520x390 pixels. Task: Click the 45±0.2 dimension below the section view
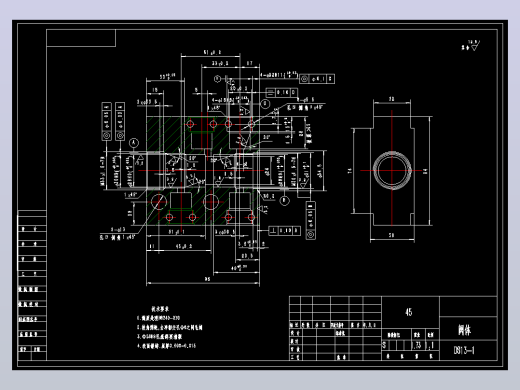(184, 246)
